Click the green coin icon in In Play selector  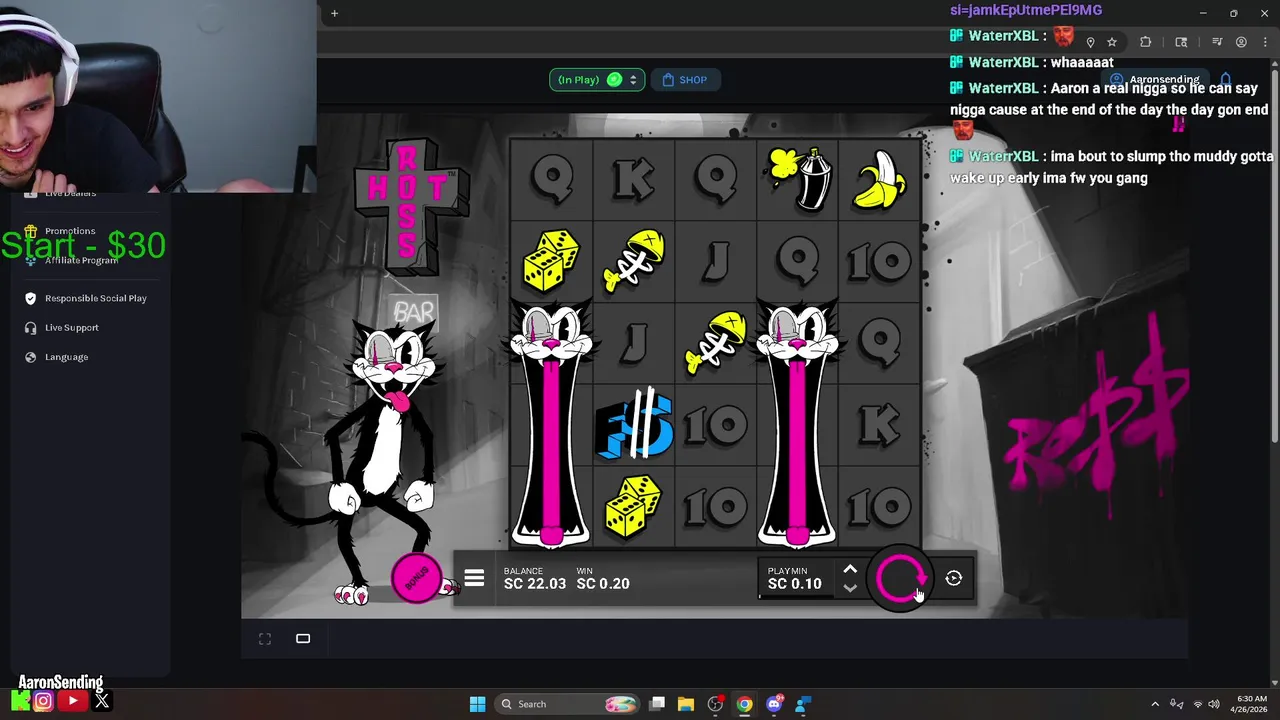pos(614,80)
